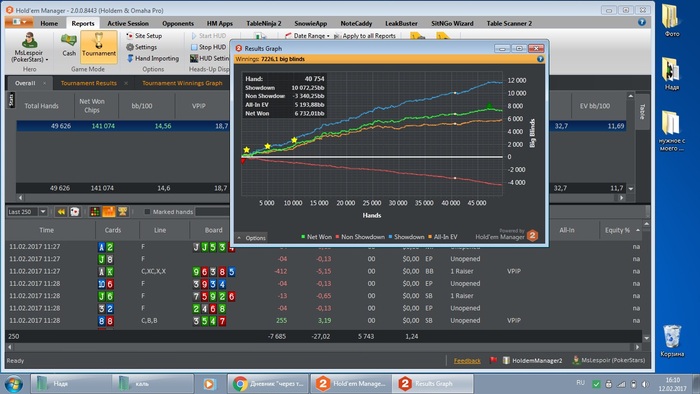The width and height of the screenshot is (700, 394).
Task: Click Start HUD
Action: pos(208,36)
